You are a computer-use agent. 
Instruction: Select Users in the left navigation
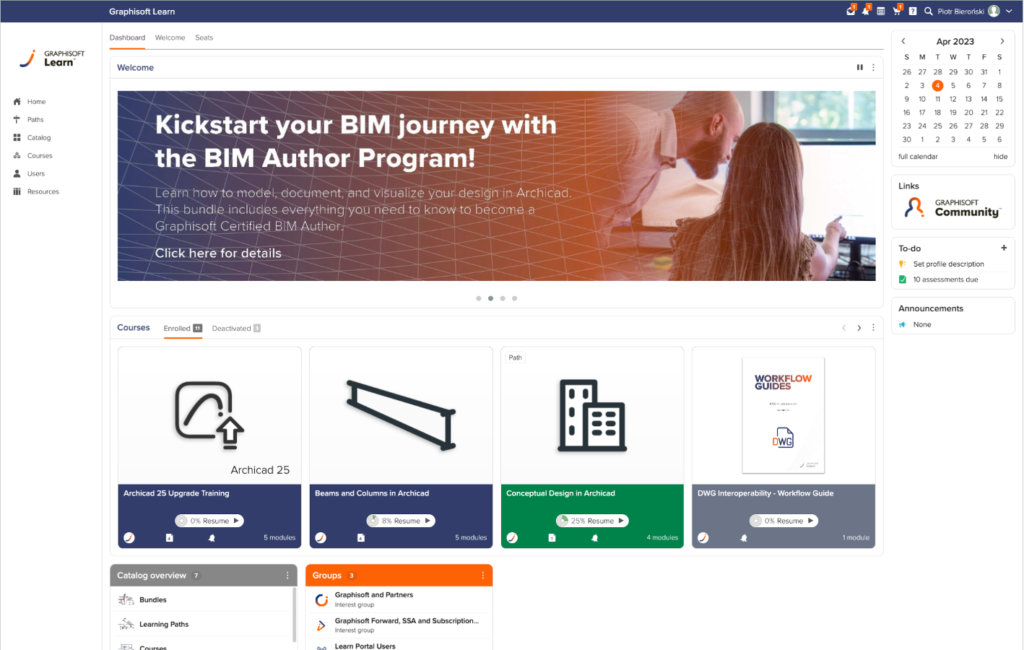point(36,173)
